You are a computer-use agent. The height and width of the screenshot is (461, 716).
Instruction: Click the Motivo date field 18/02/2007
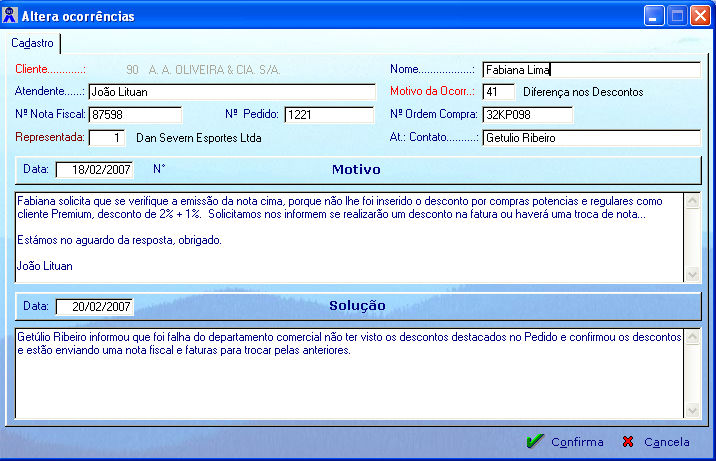point(94,169)
